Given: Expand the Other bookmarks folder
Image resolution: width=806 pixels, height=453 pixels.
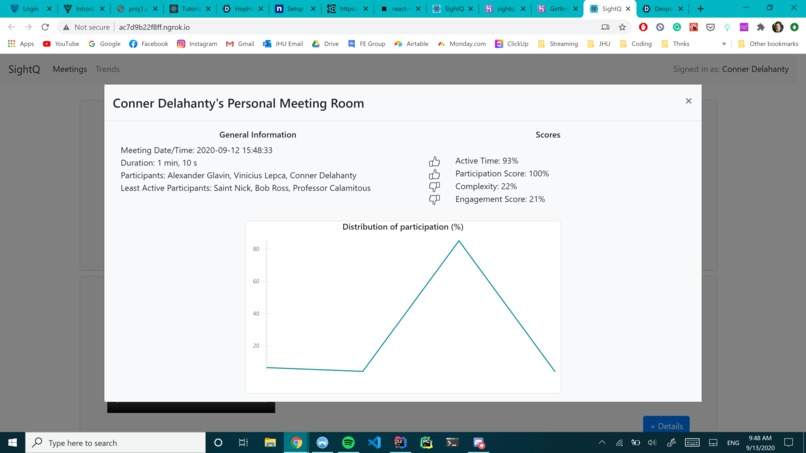Looking at the screenshot, I should 768,44.
